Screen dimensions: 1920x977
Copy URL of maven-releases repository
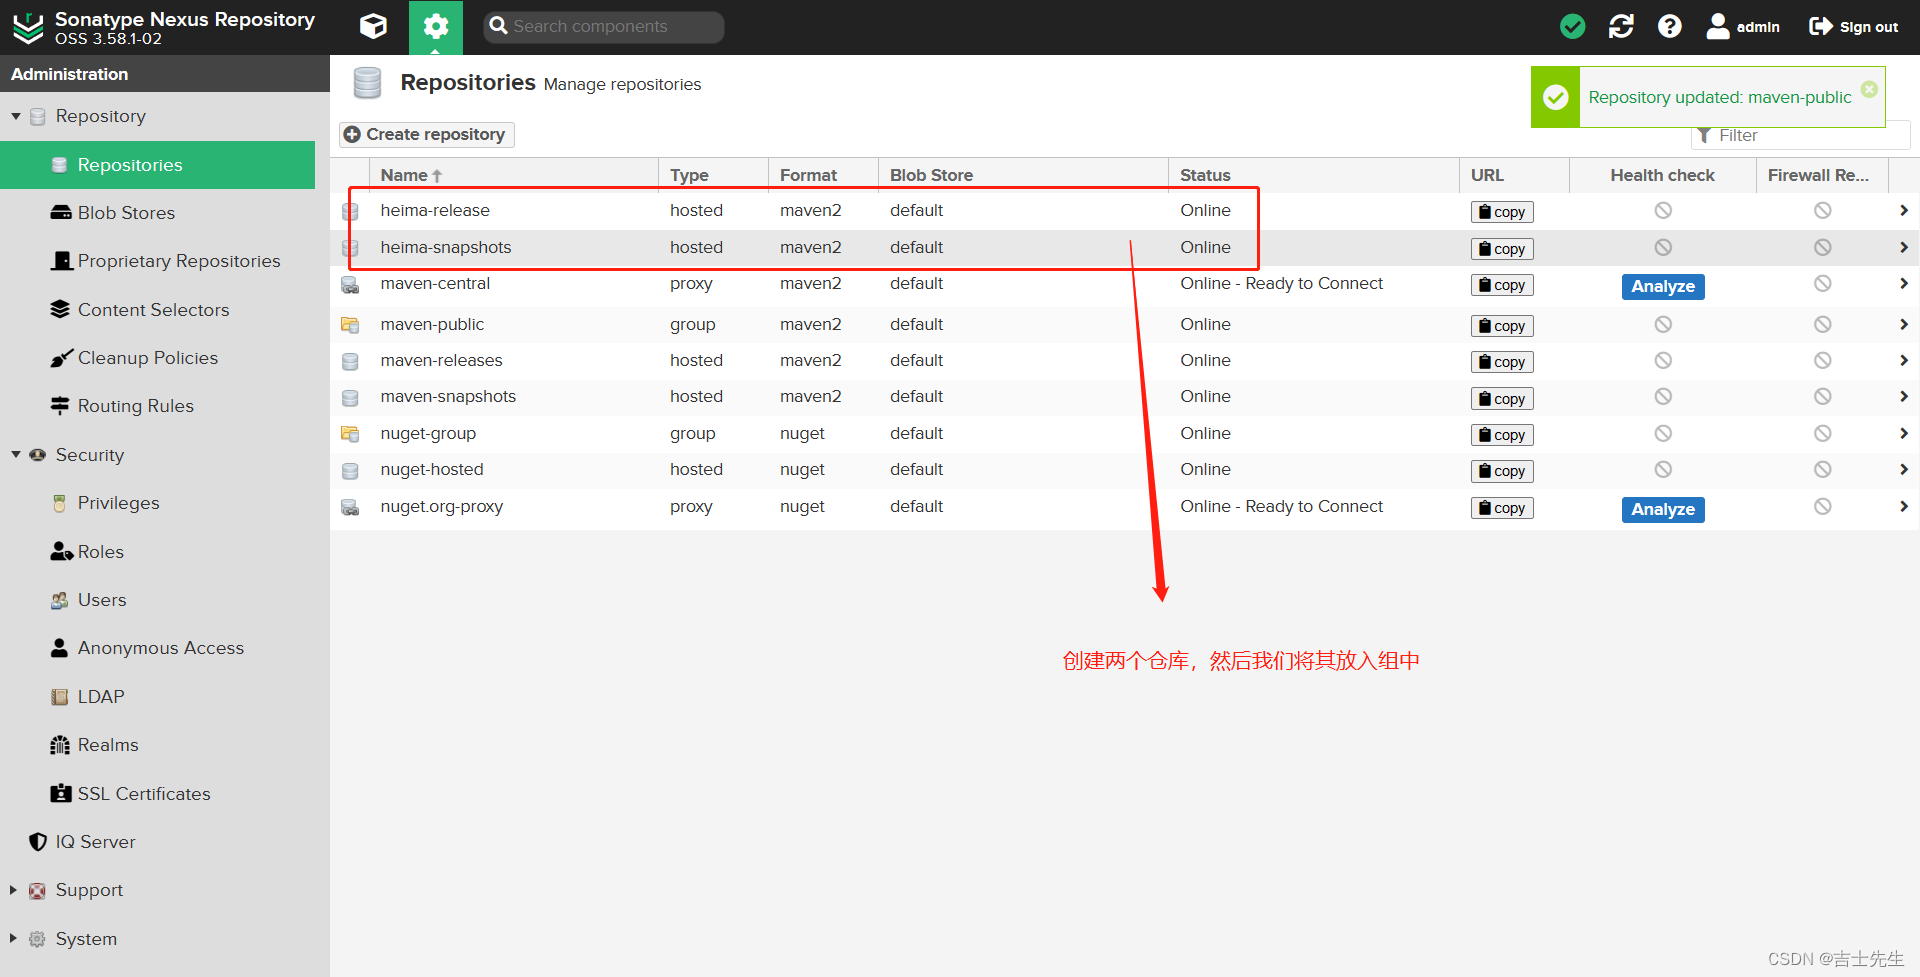pyautogui.click(x=1502, y=362)
